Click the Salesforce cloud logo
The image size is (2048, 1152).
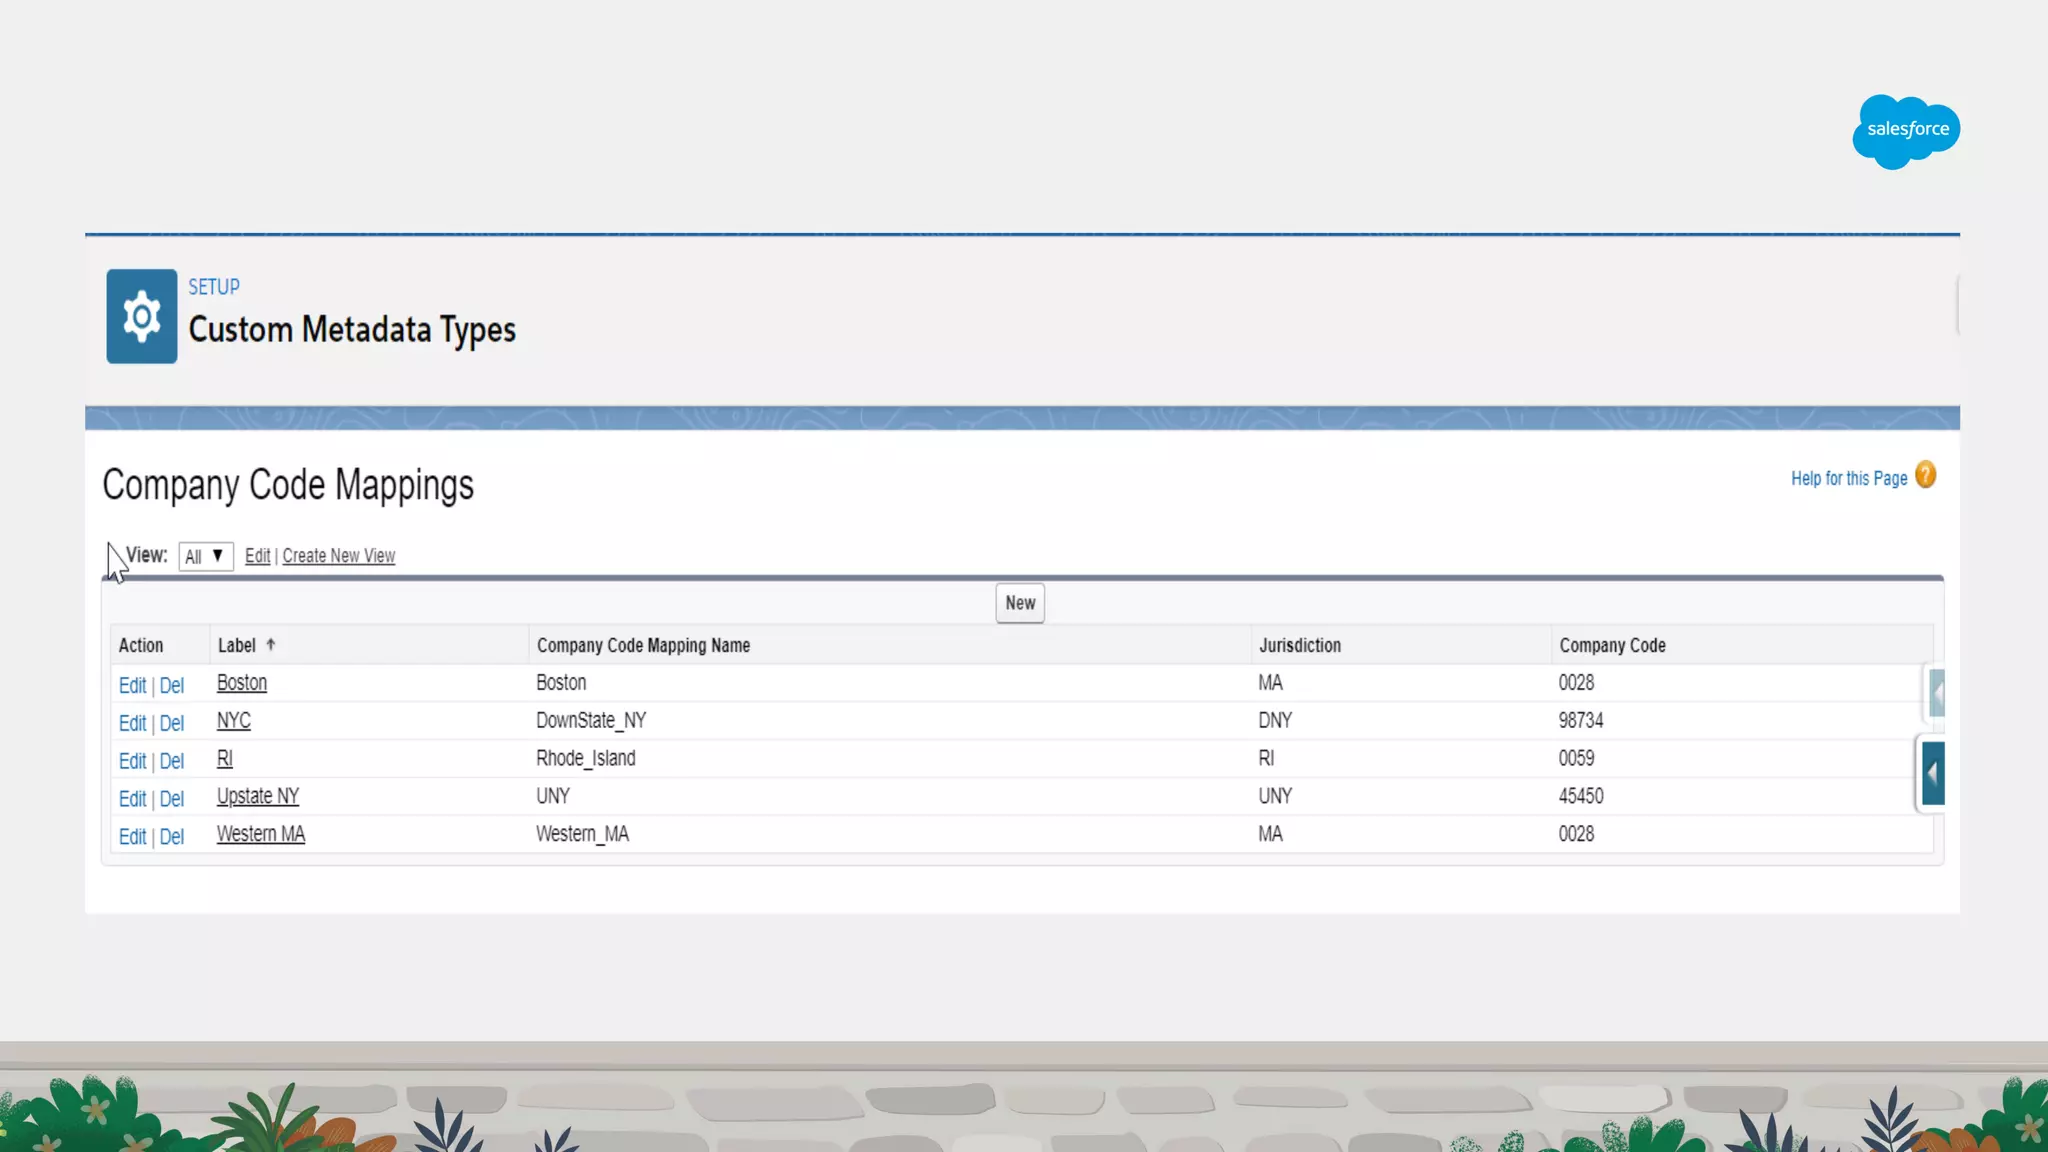click(x=1906, y=130)
